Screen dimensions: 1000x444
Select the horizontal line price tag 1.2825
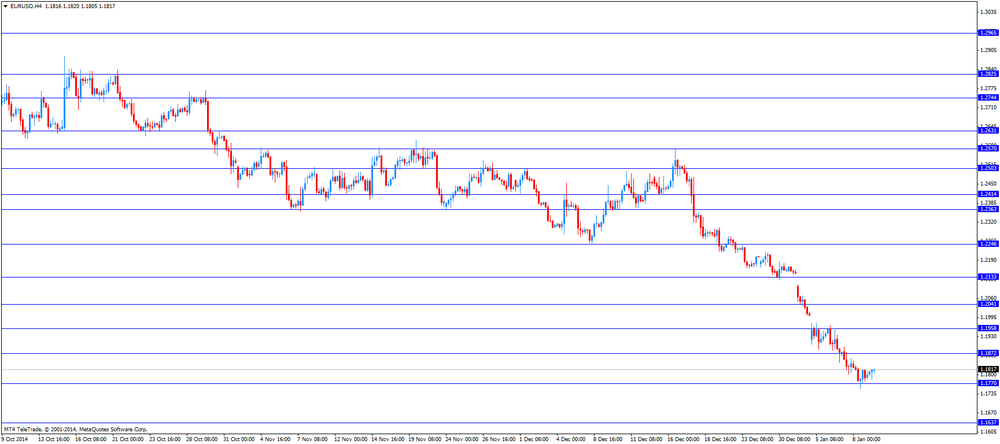pyautogui.click(x=988, y=74)
